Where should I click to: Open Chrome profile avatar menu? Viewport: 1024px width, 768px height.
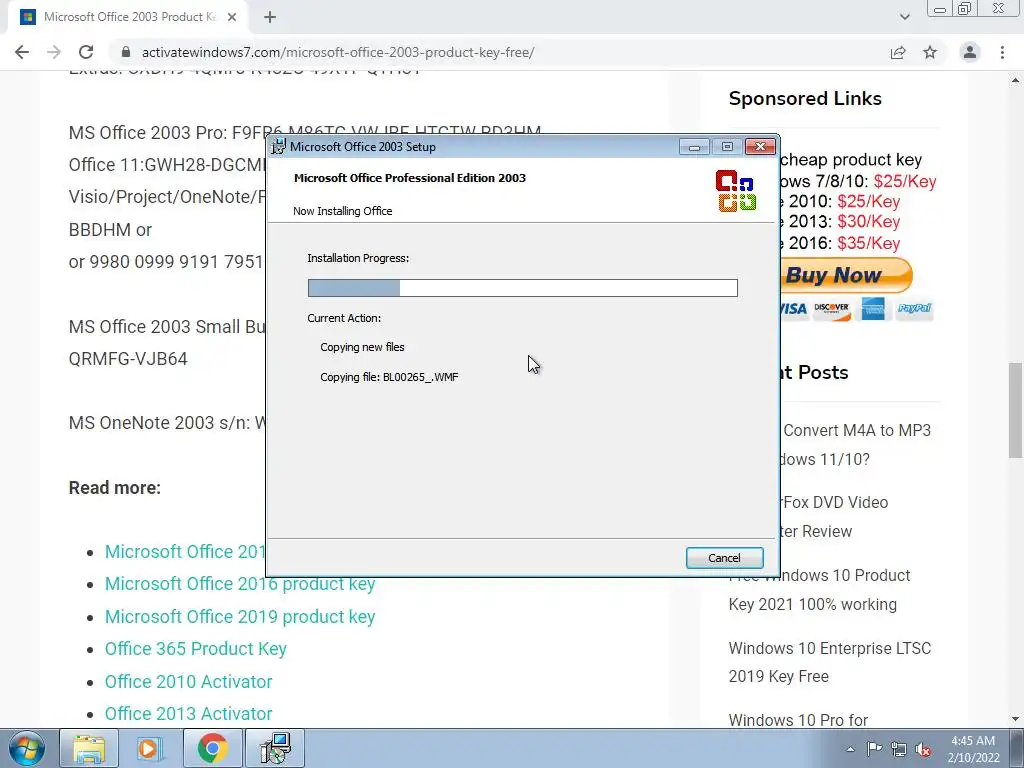970,52
